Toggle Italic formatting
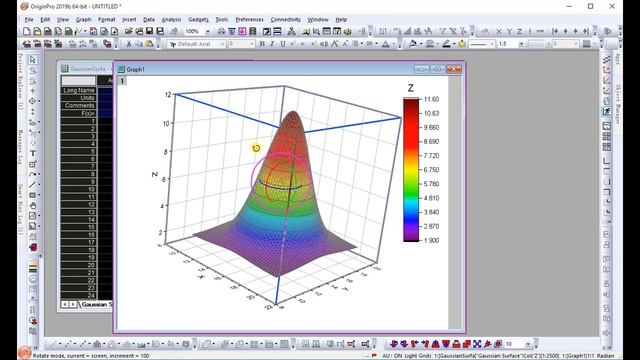Viewport: 640px width, 360px height. [272, 44]
